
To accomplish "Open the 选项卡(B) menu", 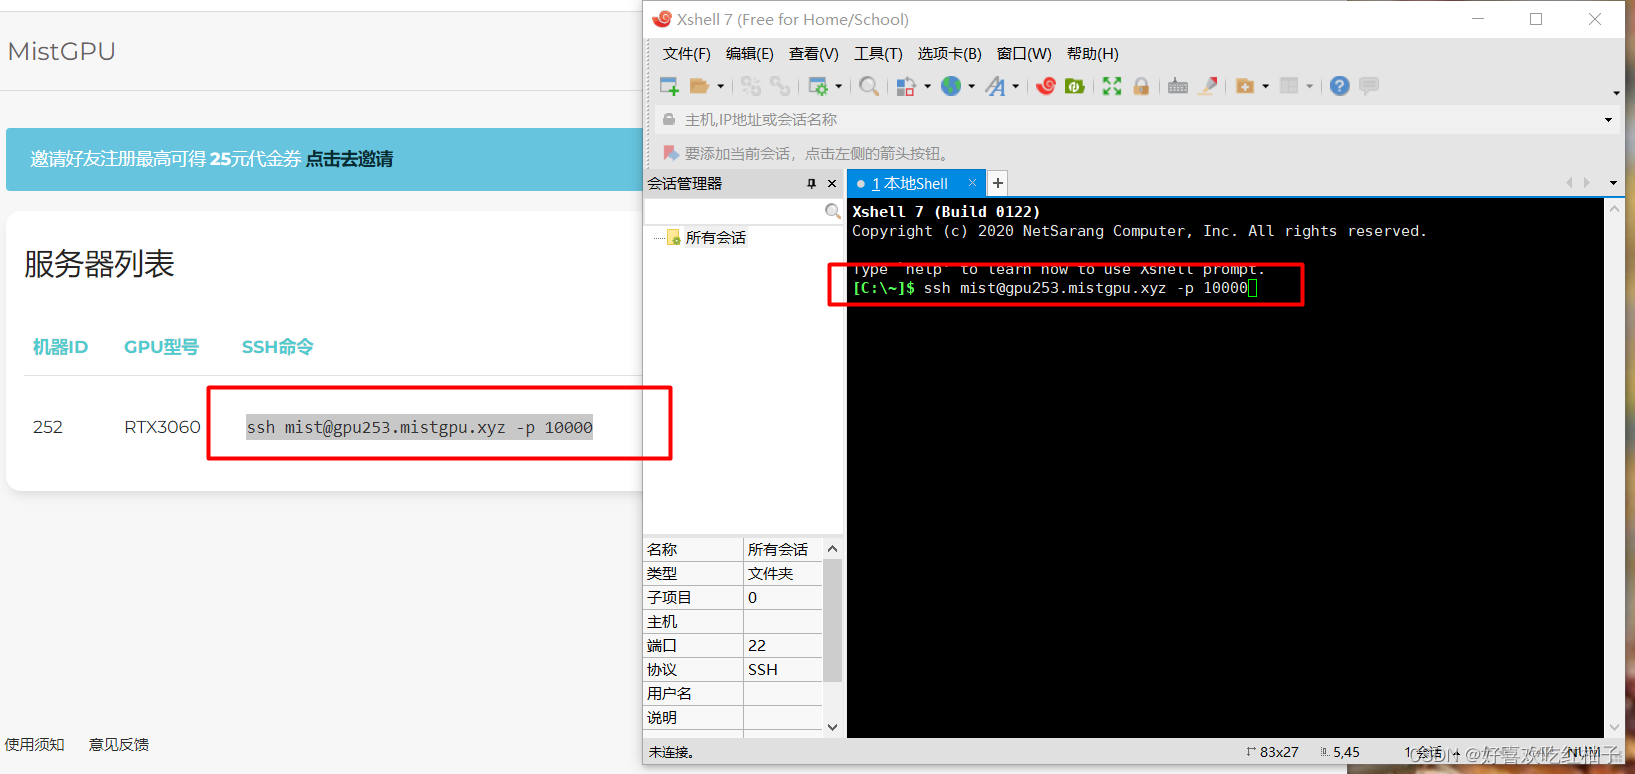I will (x=949, y=54).
